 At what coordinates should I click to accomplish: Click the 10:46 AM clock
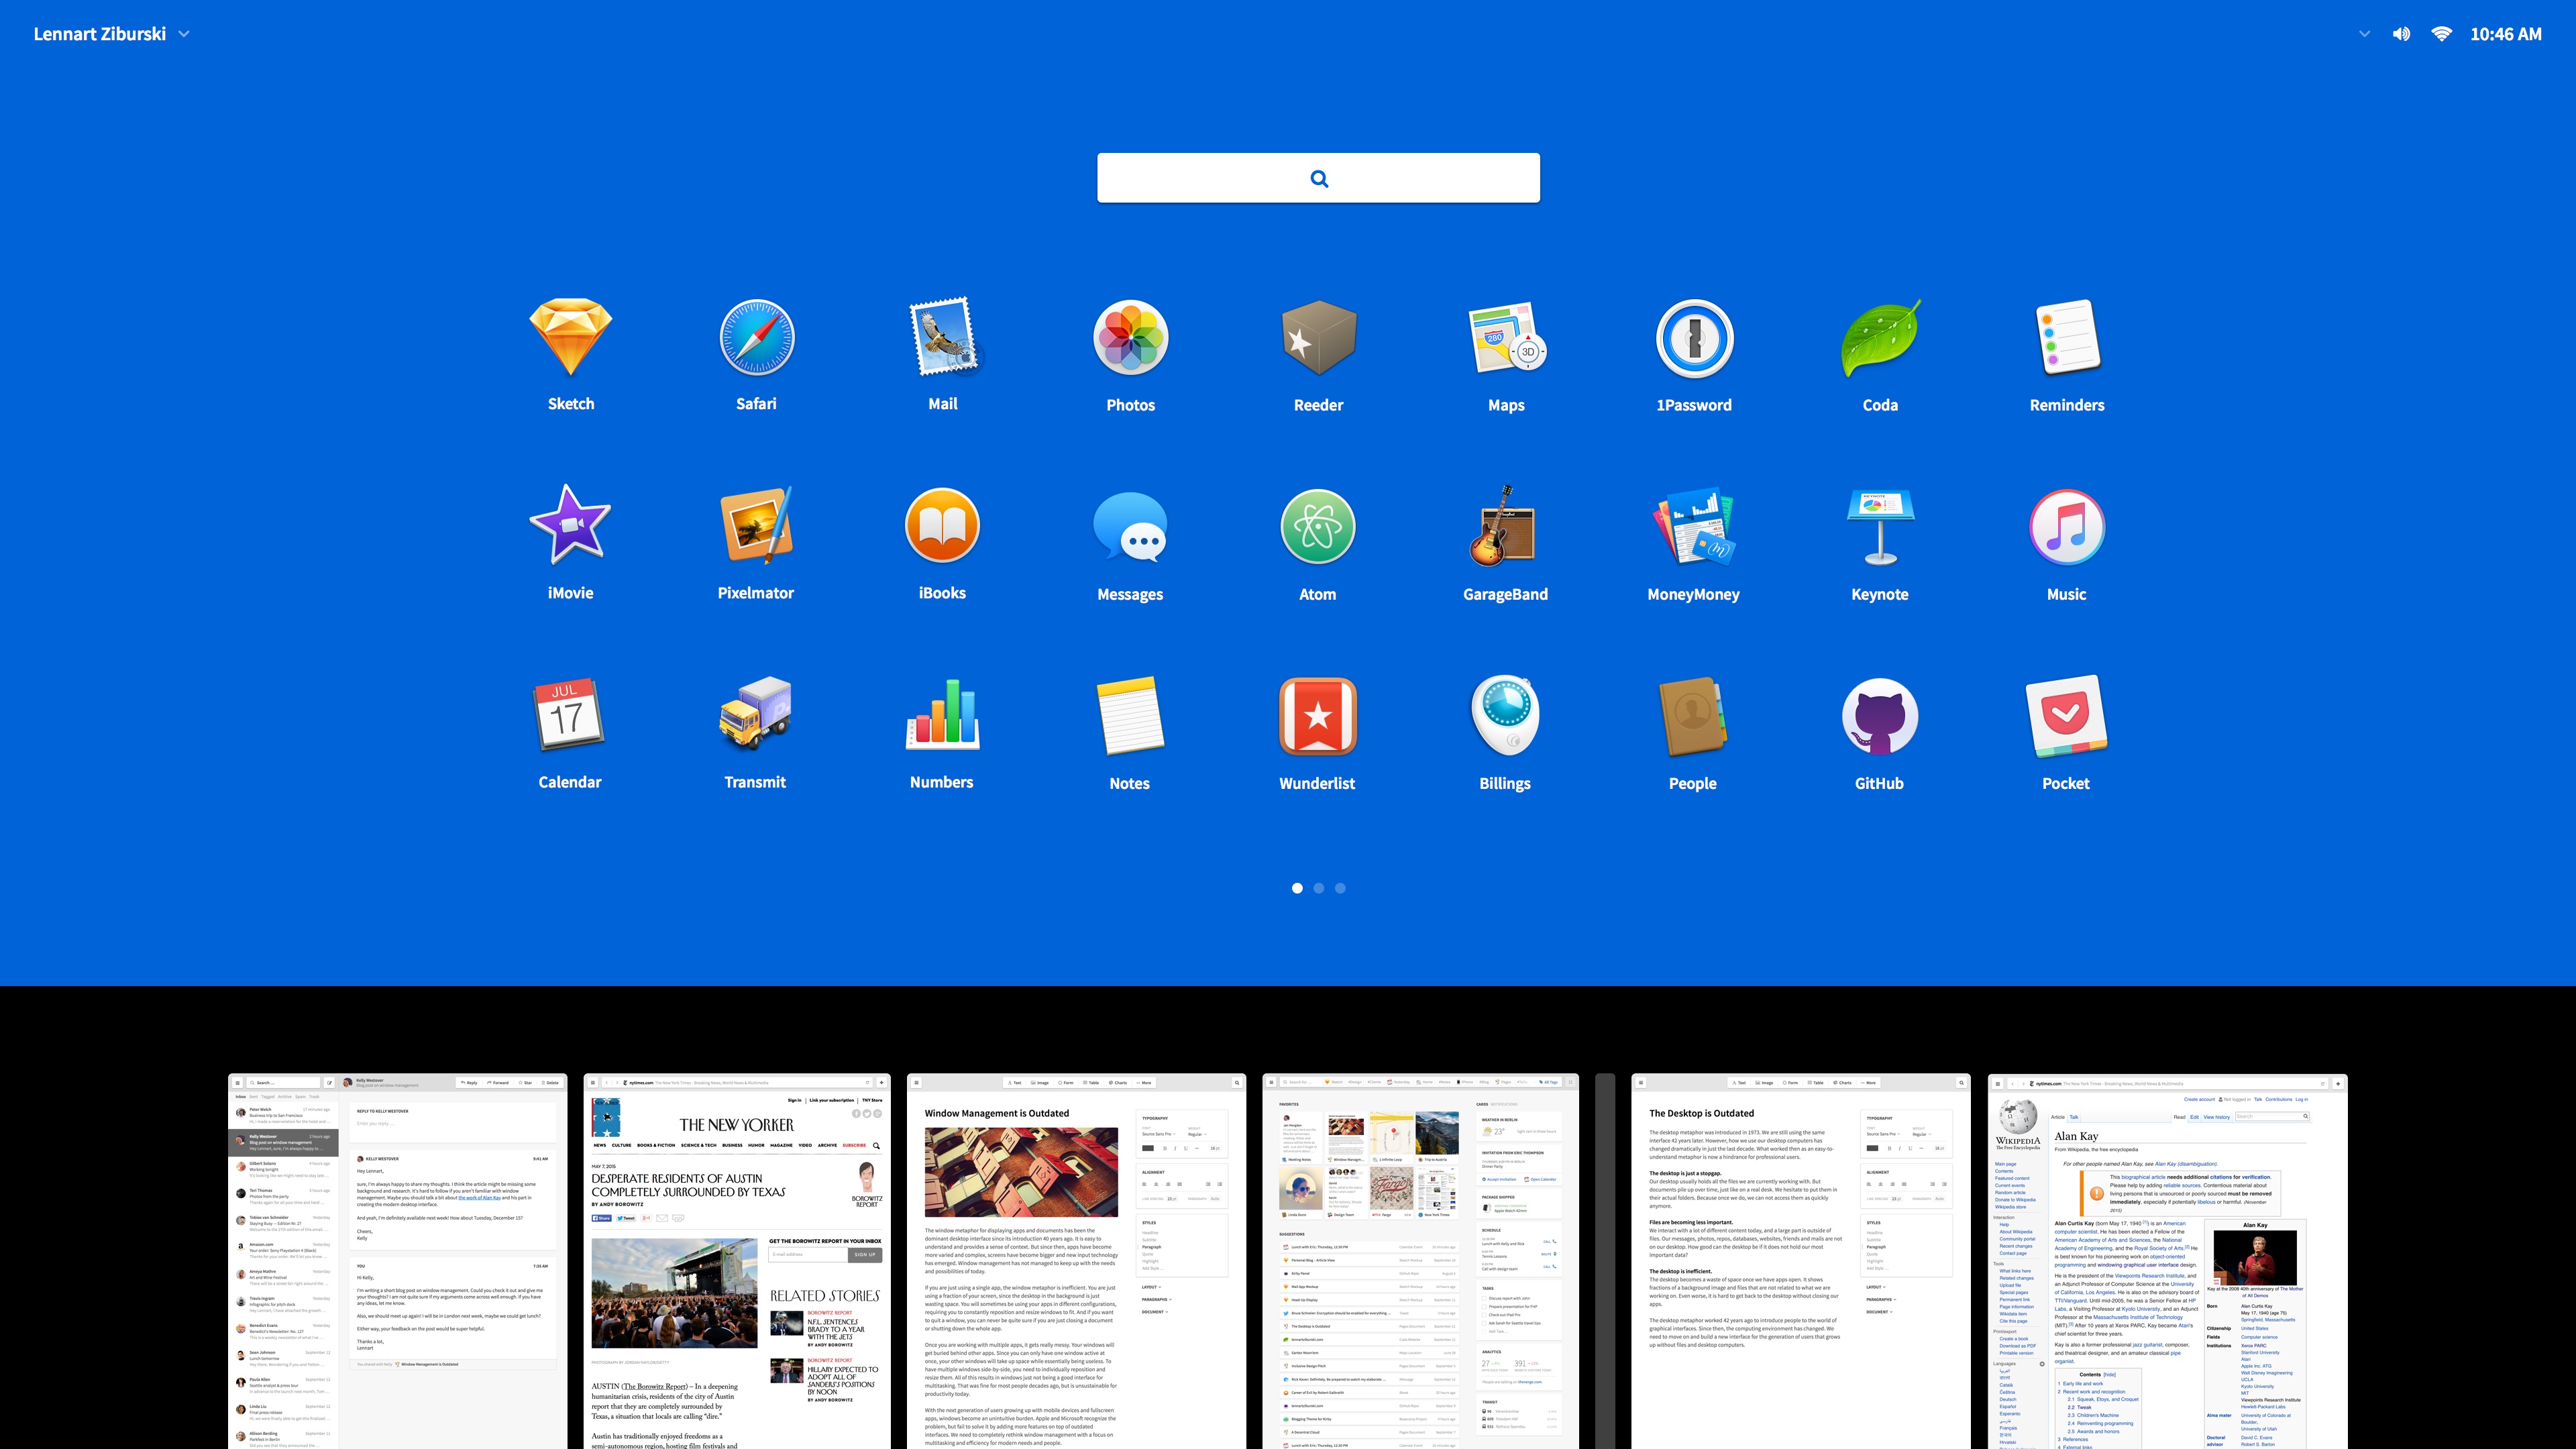point(2505,34)
